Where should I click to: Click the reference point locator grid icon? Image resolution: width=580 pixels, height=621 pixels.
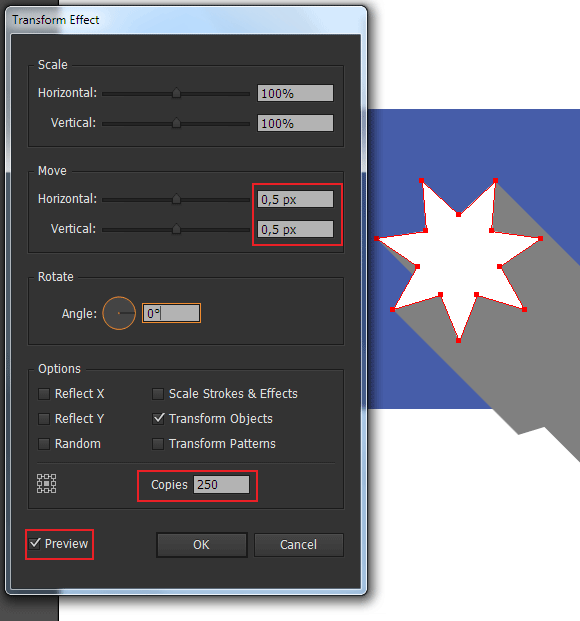pyautogui.click(x=46, y=484)
